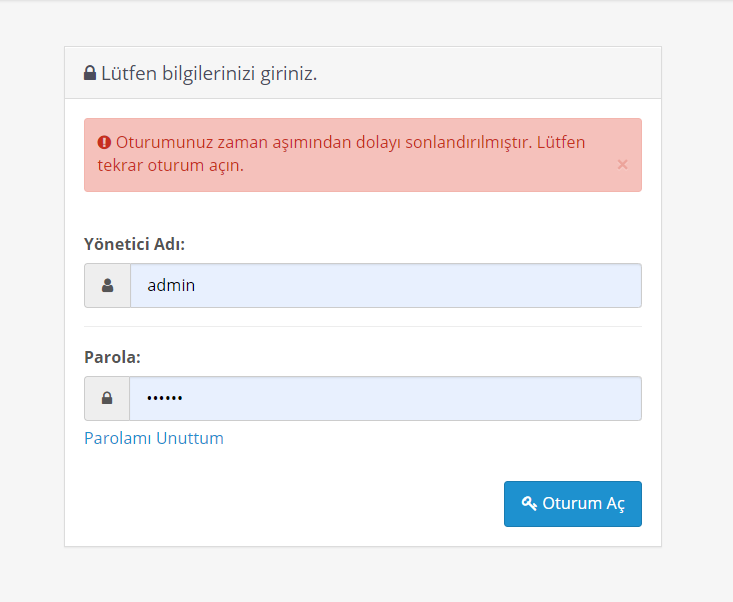The width and height of the screenshot is (733, 602).
Task: Dismiss the session timeout alert with the X
Action: 622,165
